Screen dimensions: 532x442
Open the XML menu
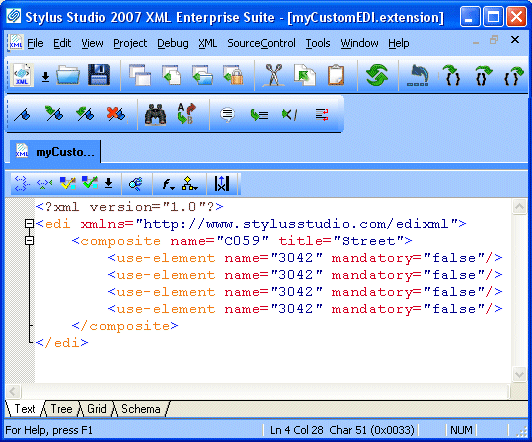(x=208, y=43)
